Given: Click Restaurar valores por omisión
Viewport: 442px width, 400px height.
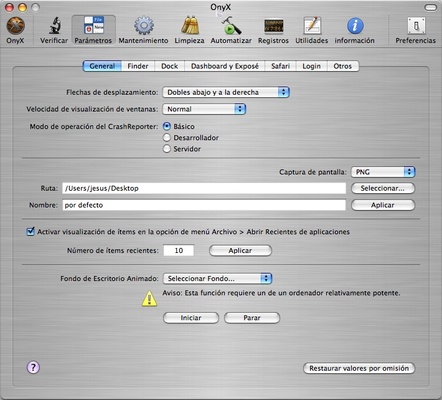Looking at the screenshot, I should pos(359,368).
